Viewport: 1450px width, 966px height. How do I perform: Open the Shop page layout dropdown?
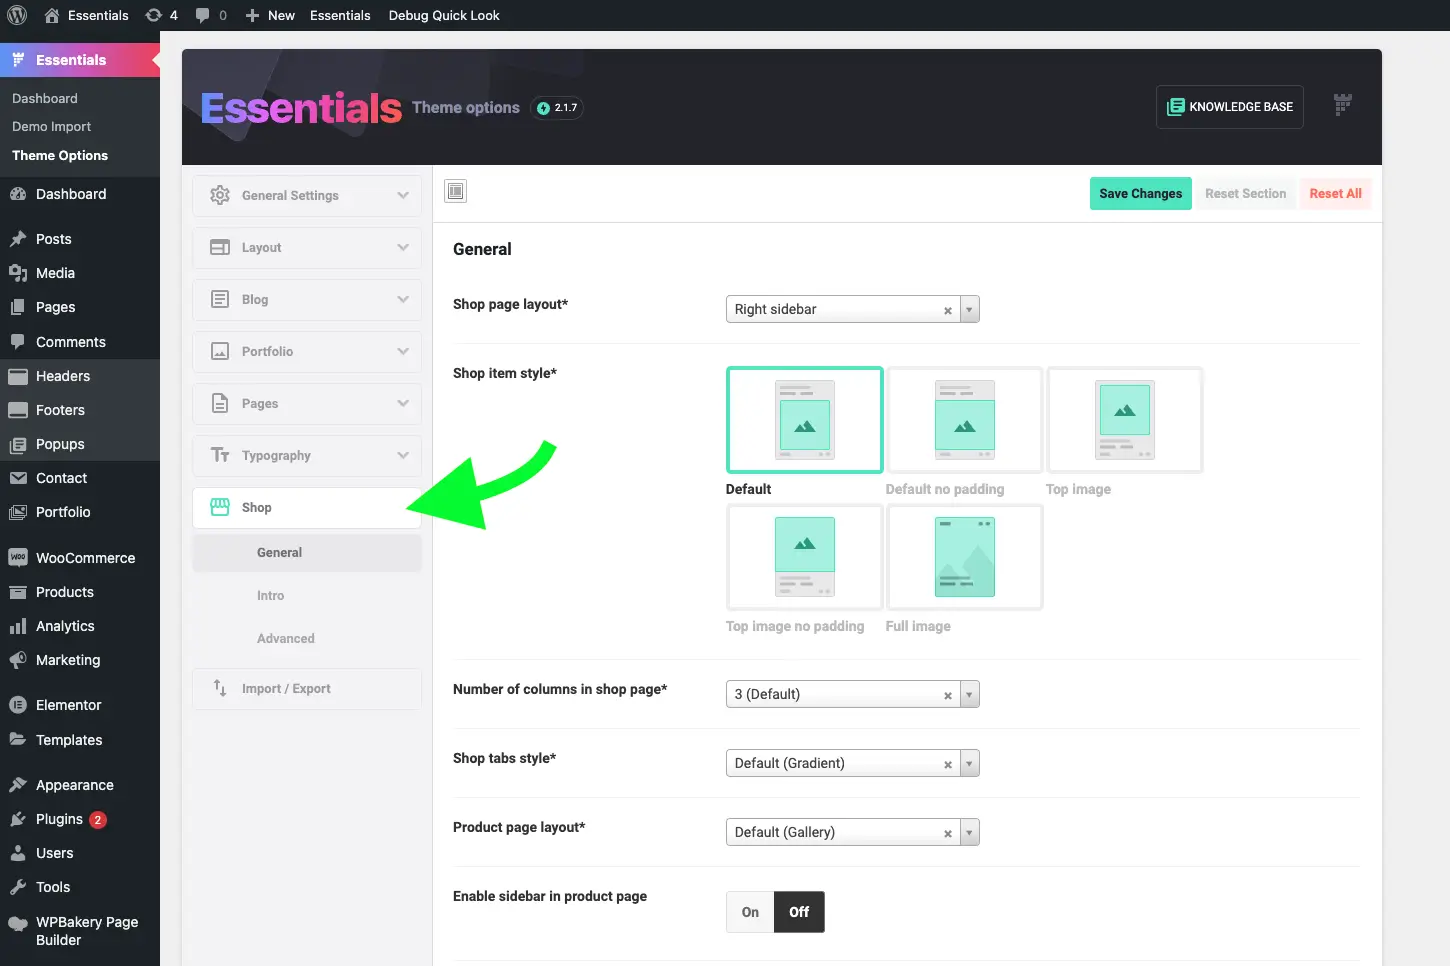pos(852,309)
